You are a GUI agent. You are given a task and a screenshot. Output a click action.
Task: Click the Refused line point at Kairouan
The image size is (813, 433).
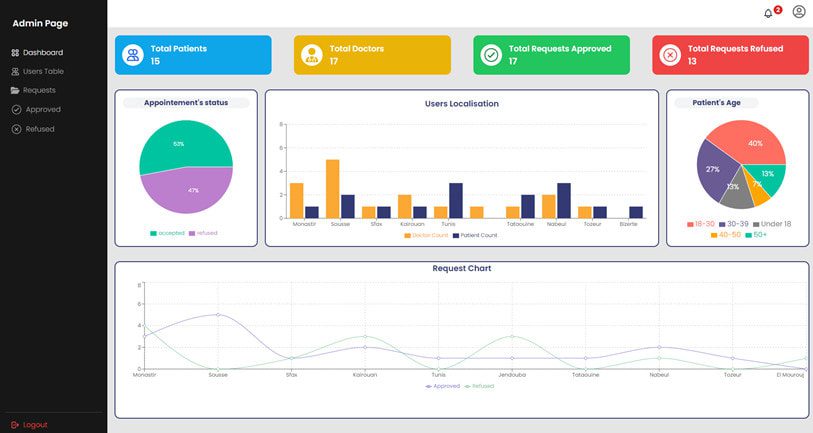pyautogui.click(x=365, y=337)
